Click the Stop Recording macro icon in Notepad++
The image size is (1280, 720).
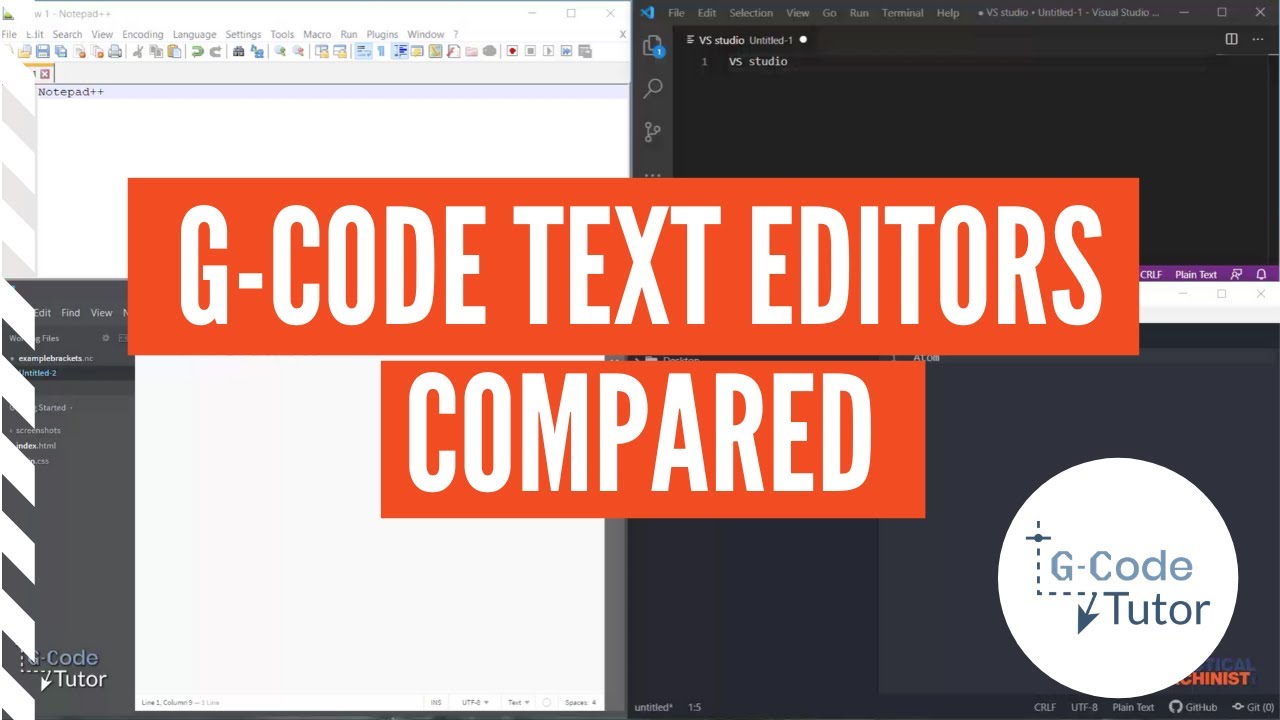tap(530, 51)
